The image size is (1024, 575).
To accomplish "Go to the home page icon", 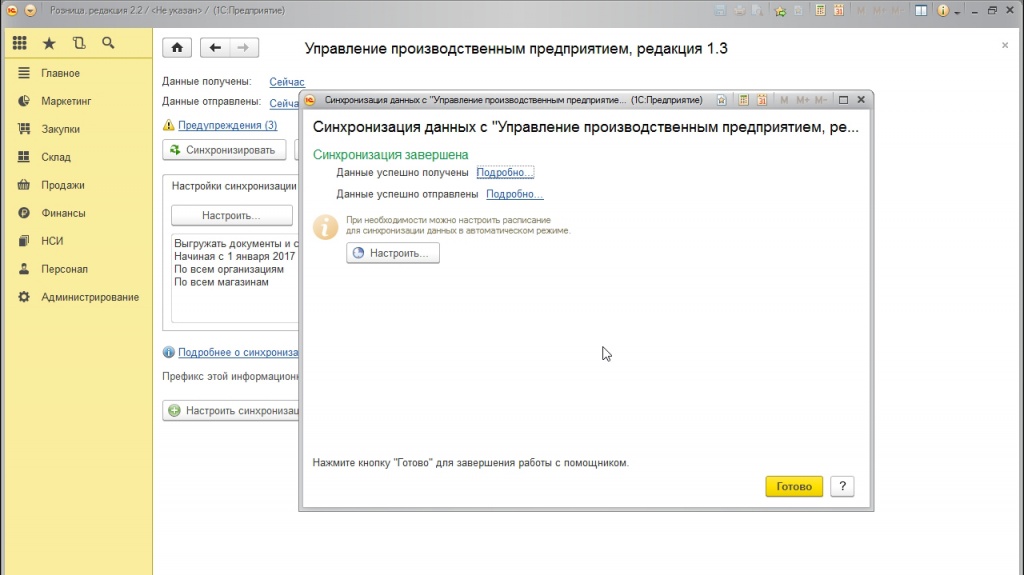I will click(x=177, y=48).
